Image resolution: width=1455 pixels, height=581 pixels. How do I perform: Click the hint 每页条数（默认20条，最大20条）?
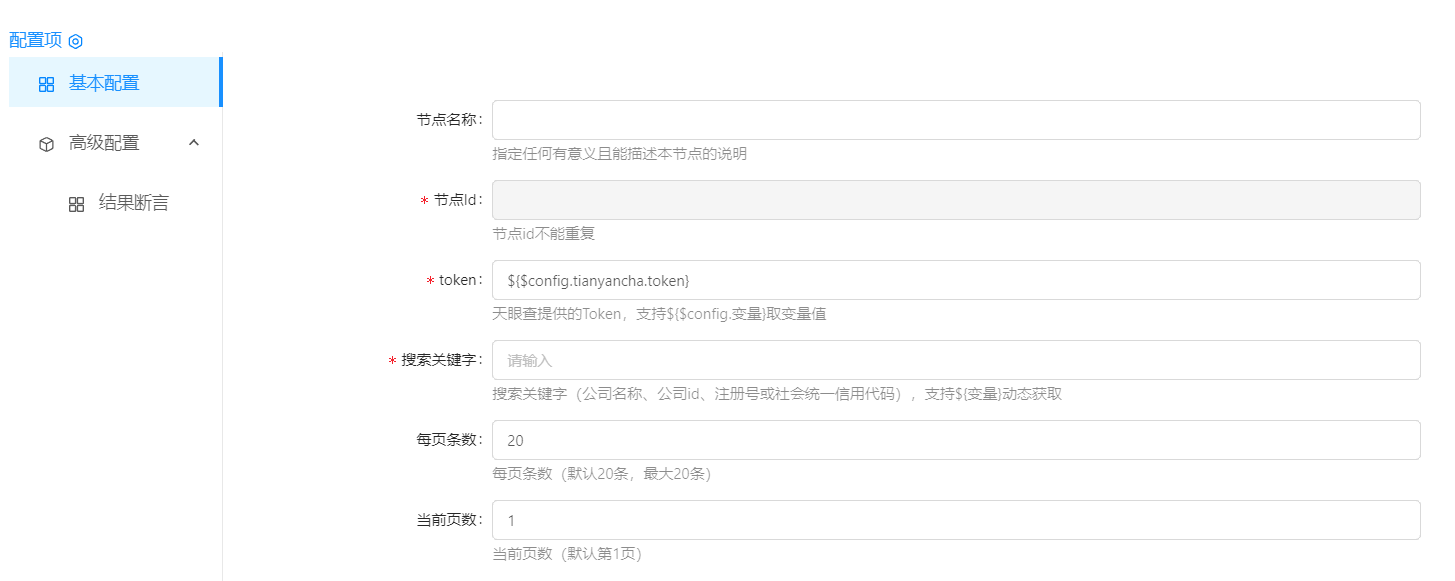coord(602,474)
